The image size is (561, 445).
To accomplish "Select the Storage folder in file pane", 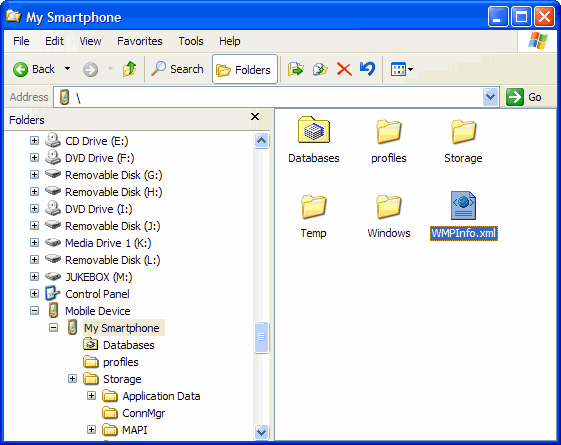I will 463,131.
